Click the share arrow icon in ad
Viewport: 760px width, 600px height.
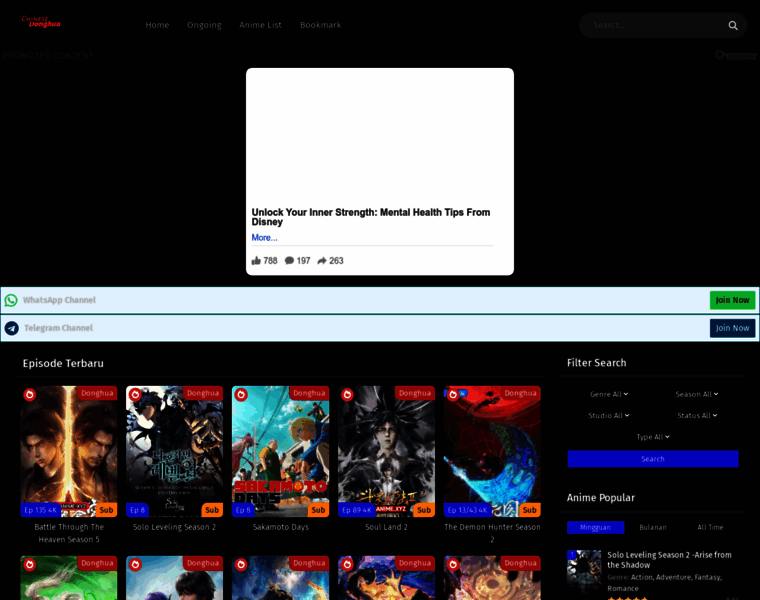(x=322, y=261)
